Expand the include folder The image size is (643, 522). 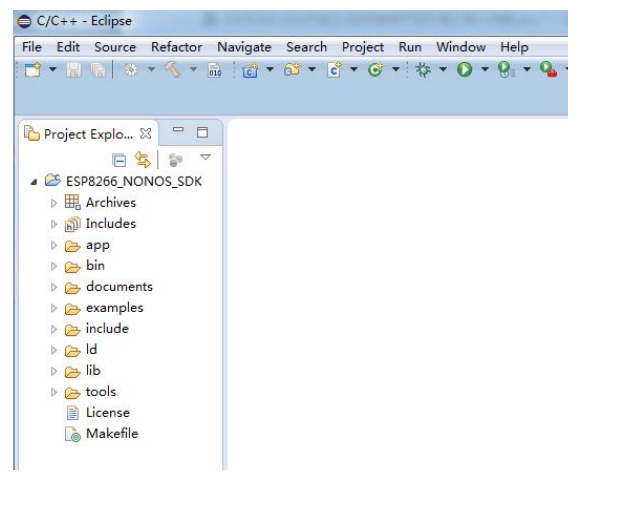54,329
